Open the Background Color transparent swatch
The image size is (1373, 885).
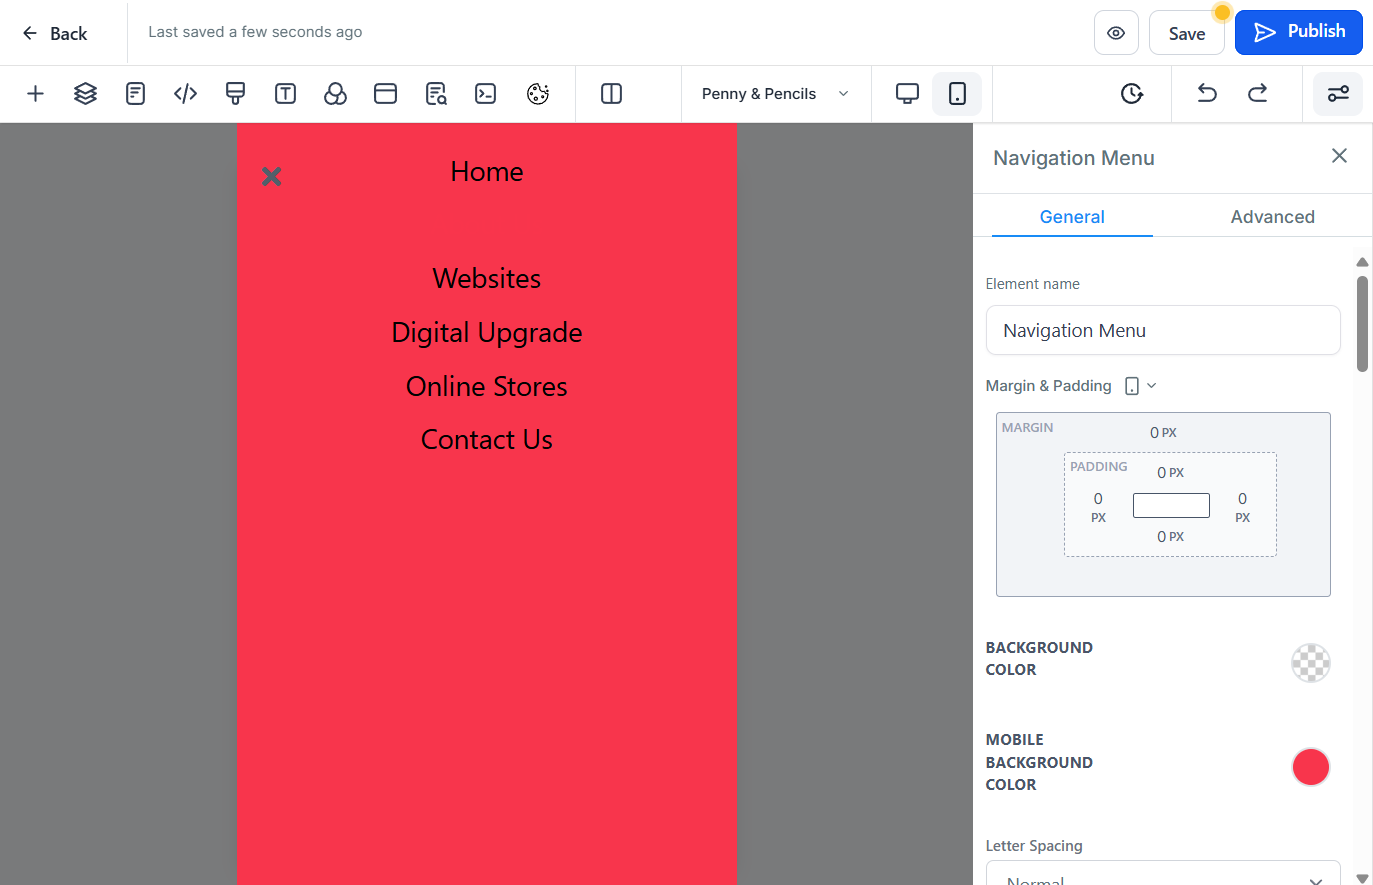pos(1311,663)
